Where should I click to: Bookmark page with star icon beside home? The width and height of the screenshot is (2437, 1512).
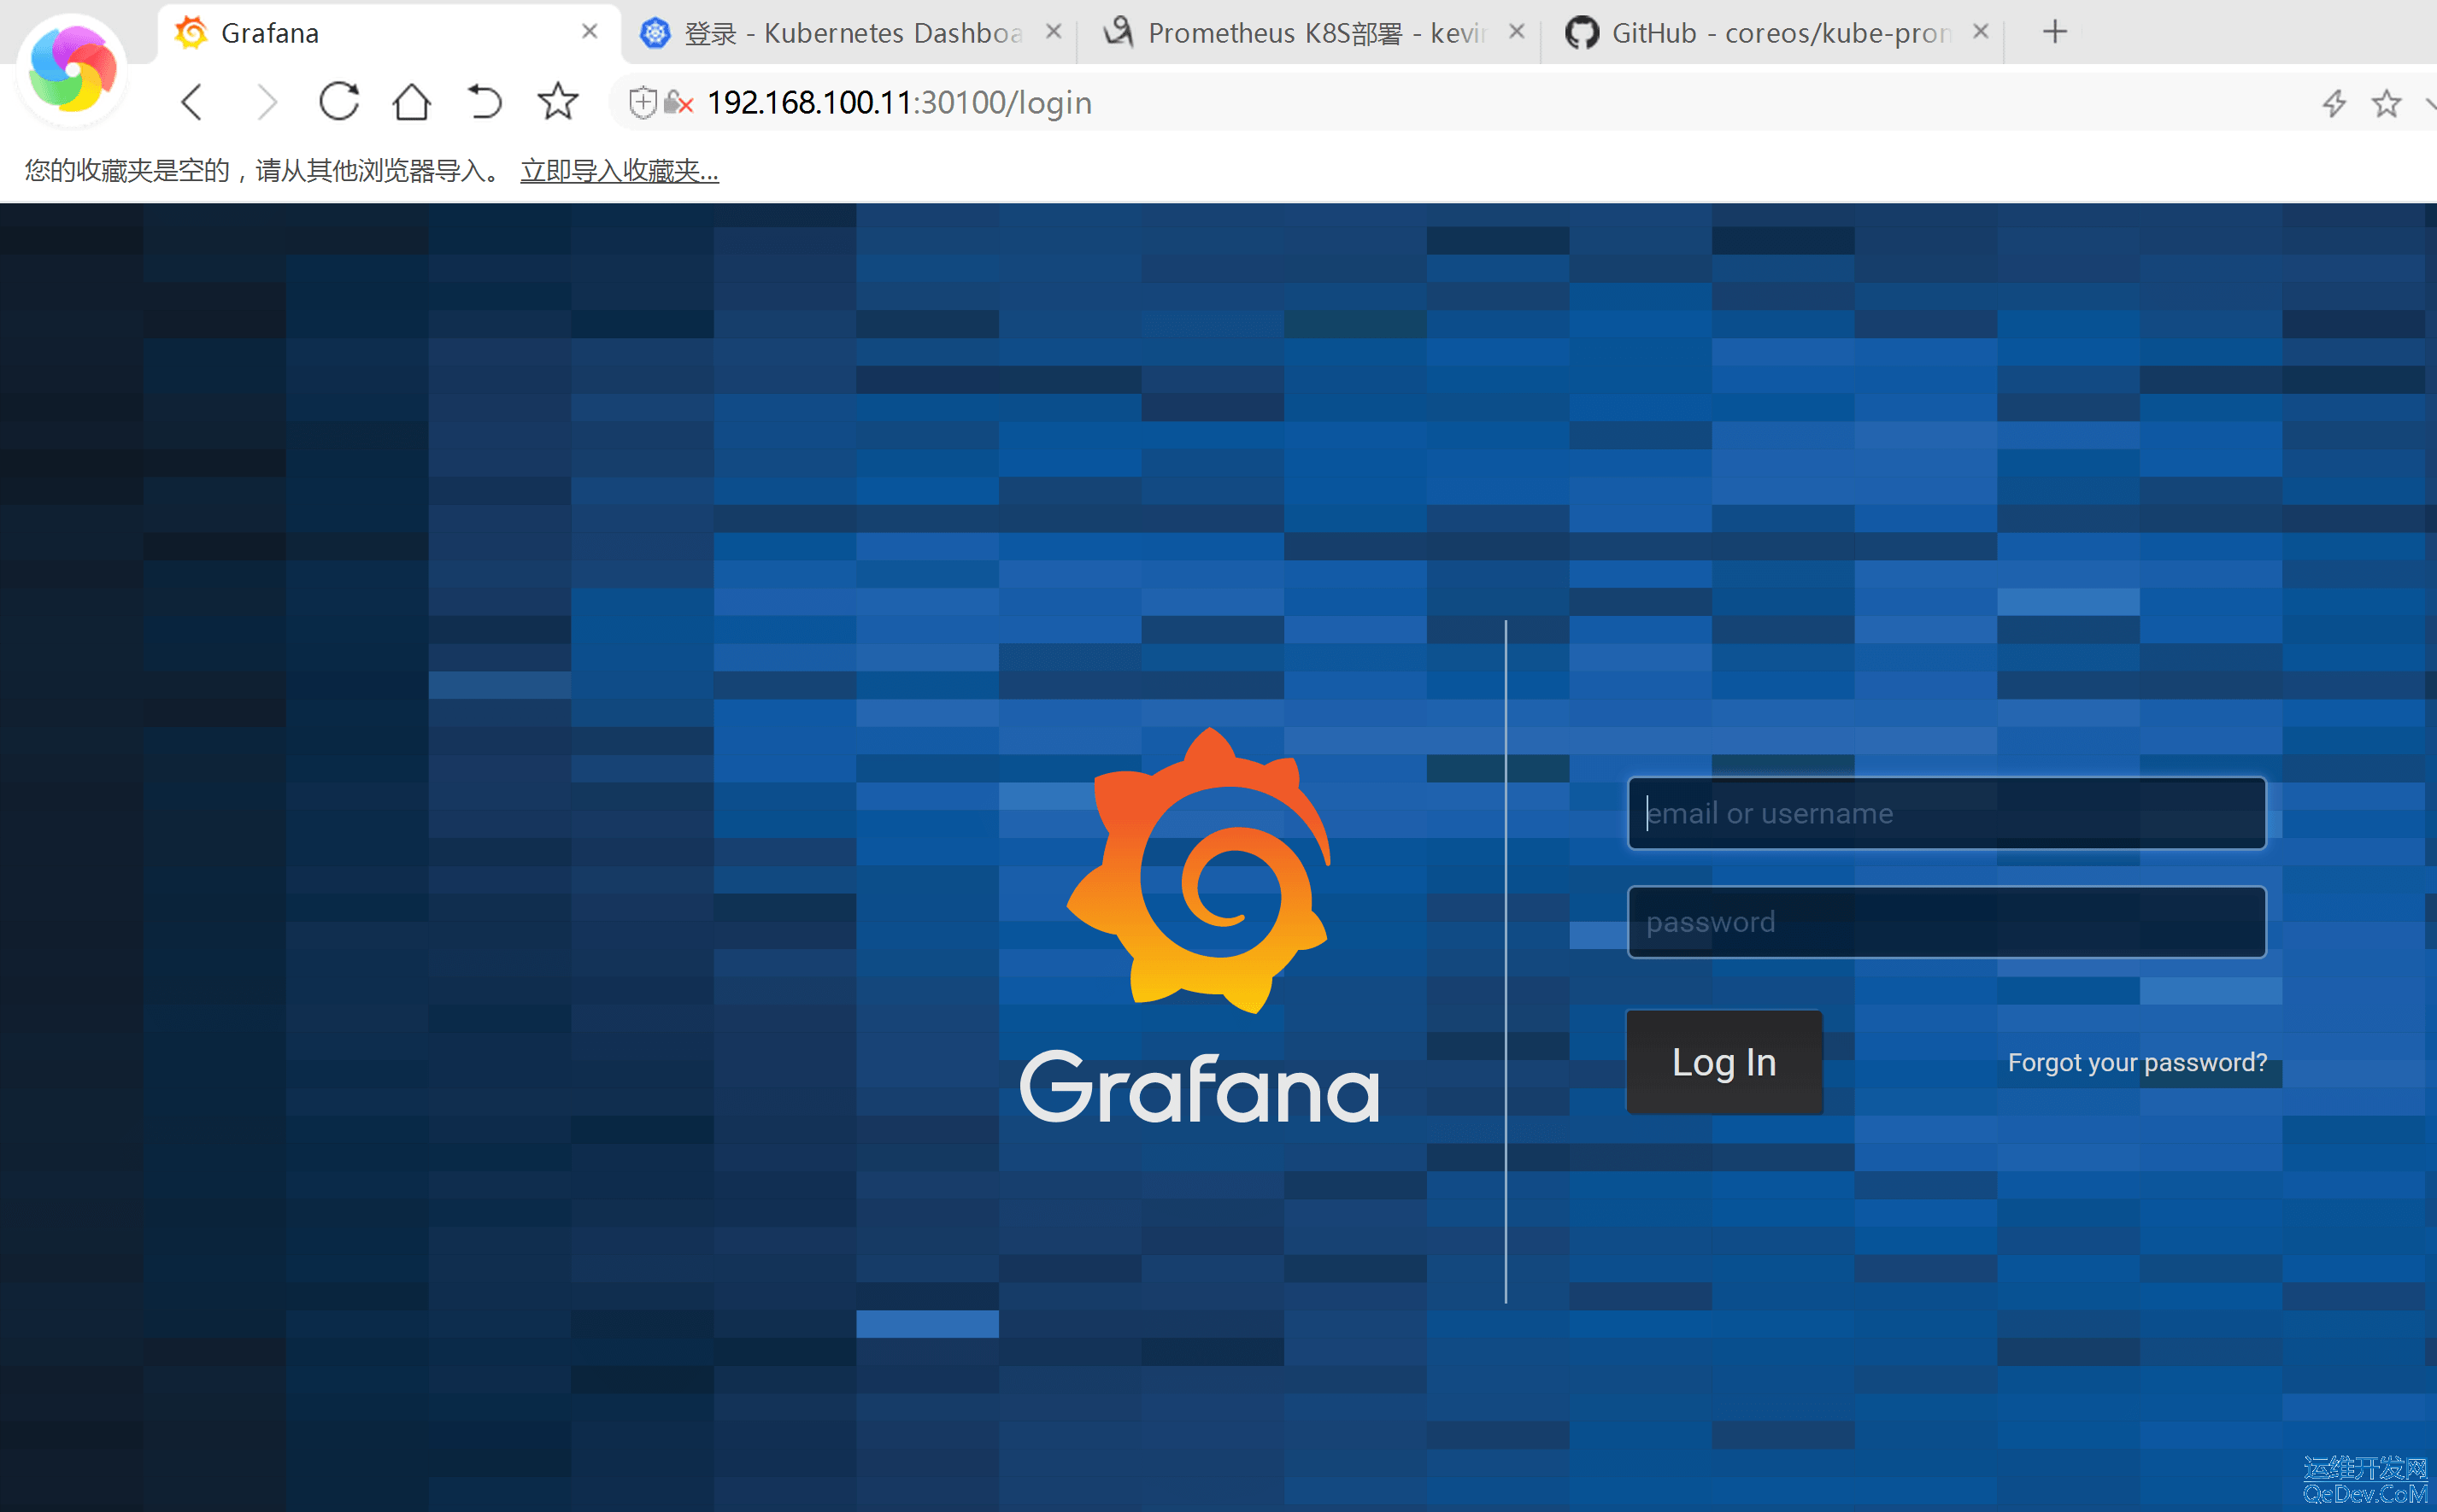557,101
